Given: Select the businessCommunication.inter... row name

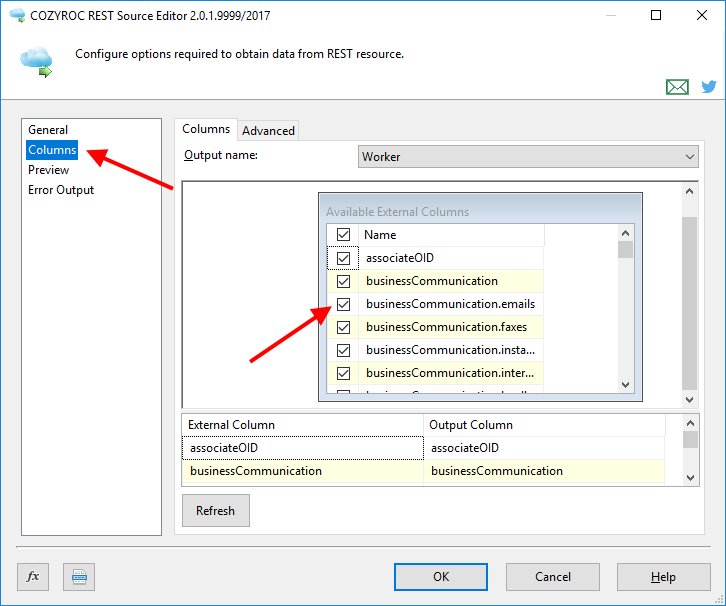Looking at the screenshot, I should point(451,373).
